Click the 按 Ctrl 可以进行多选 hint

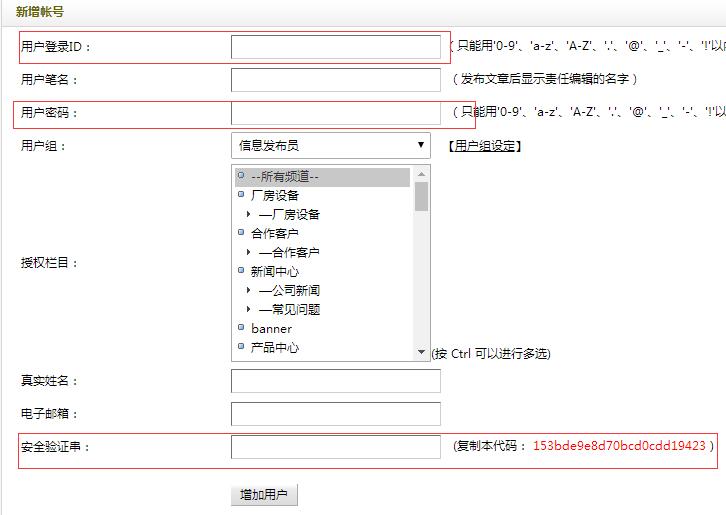click(491, 354)
